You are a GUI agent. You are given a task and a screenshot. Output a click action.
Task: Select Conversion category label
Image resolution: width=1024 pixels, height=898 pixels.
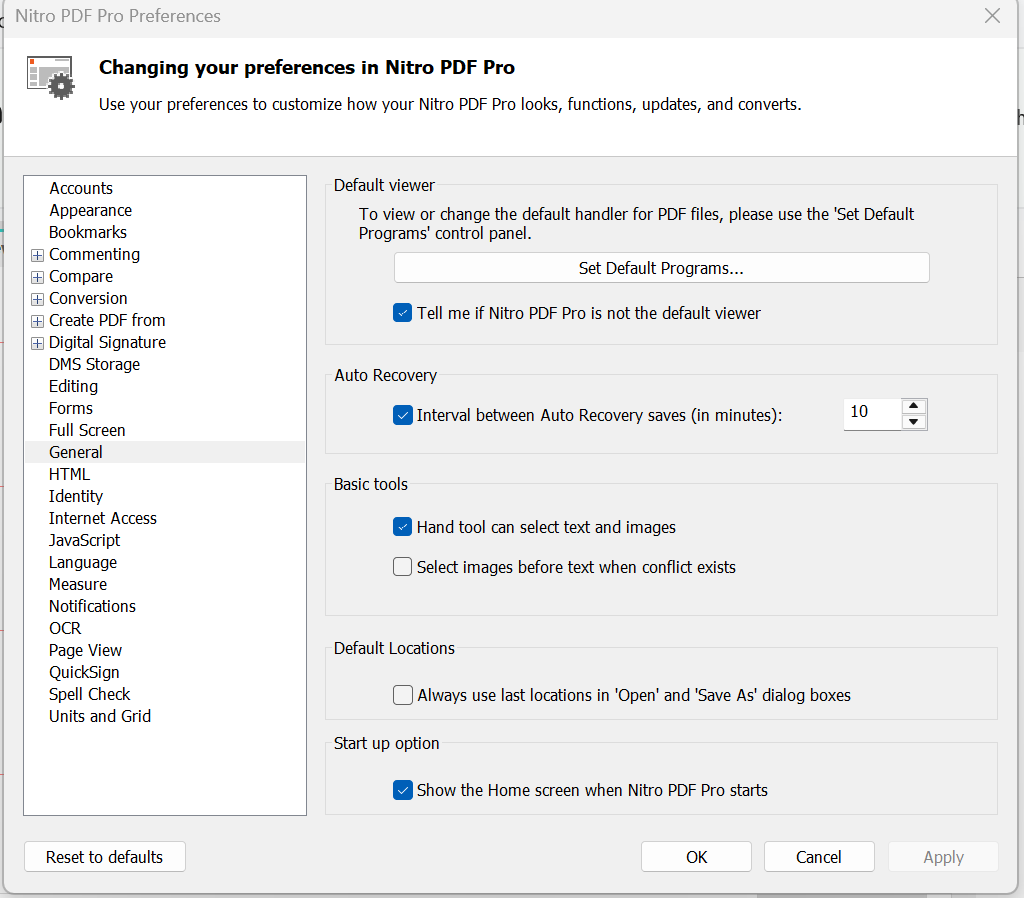coord(88,298)
